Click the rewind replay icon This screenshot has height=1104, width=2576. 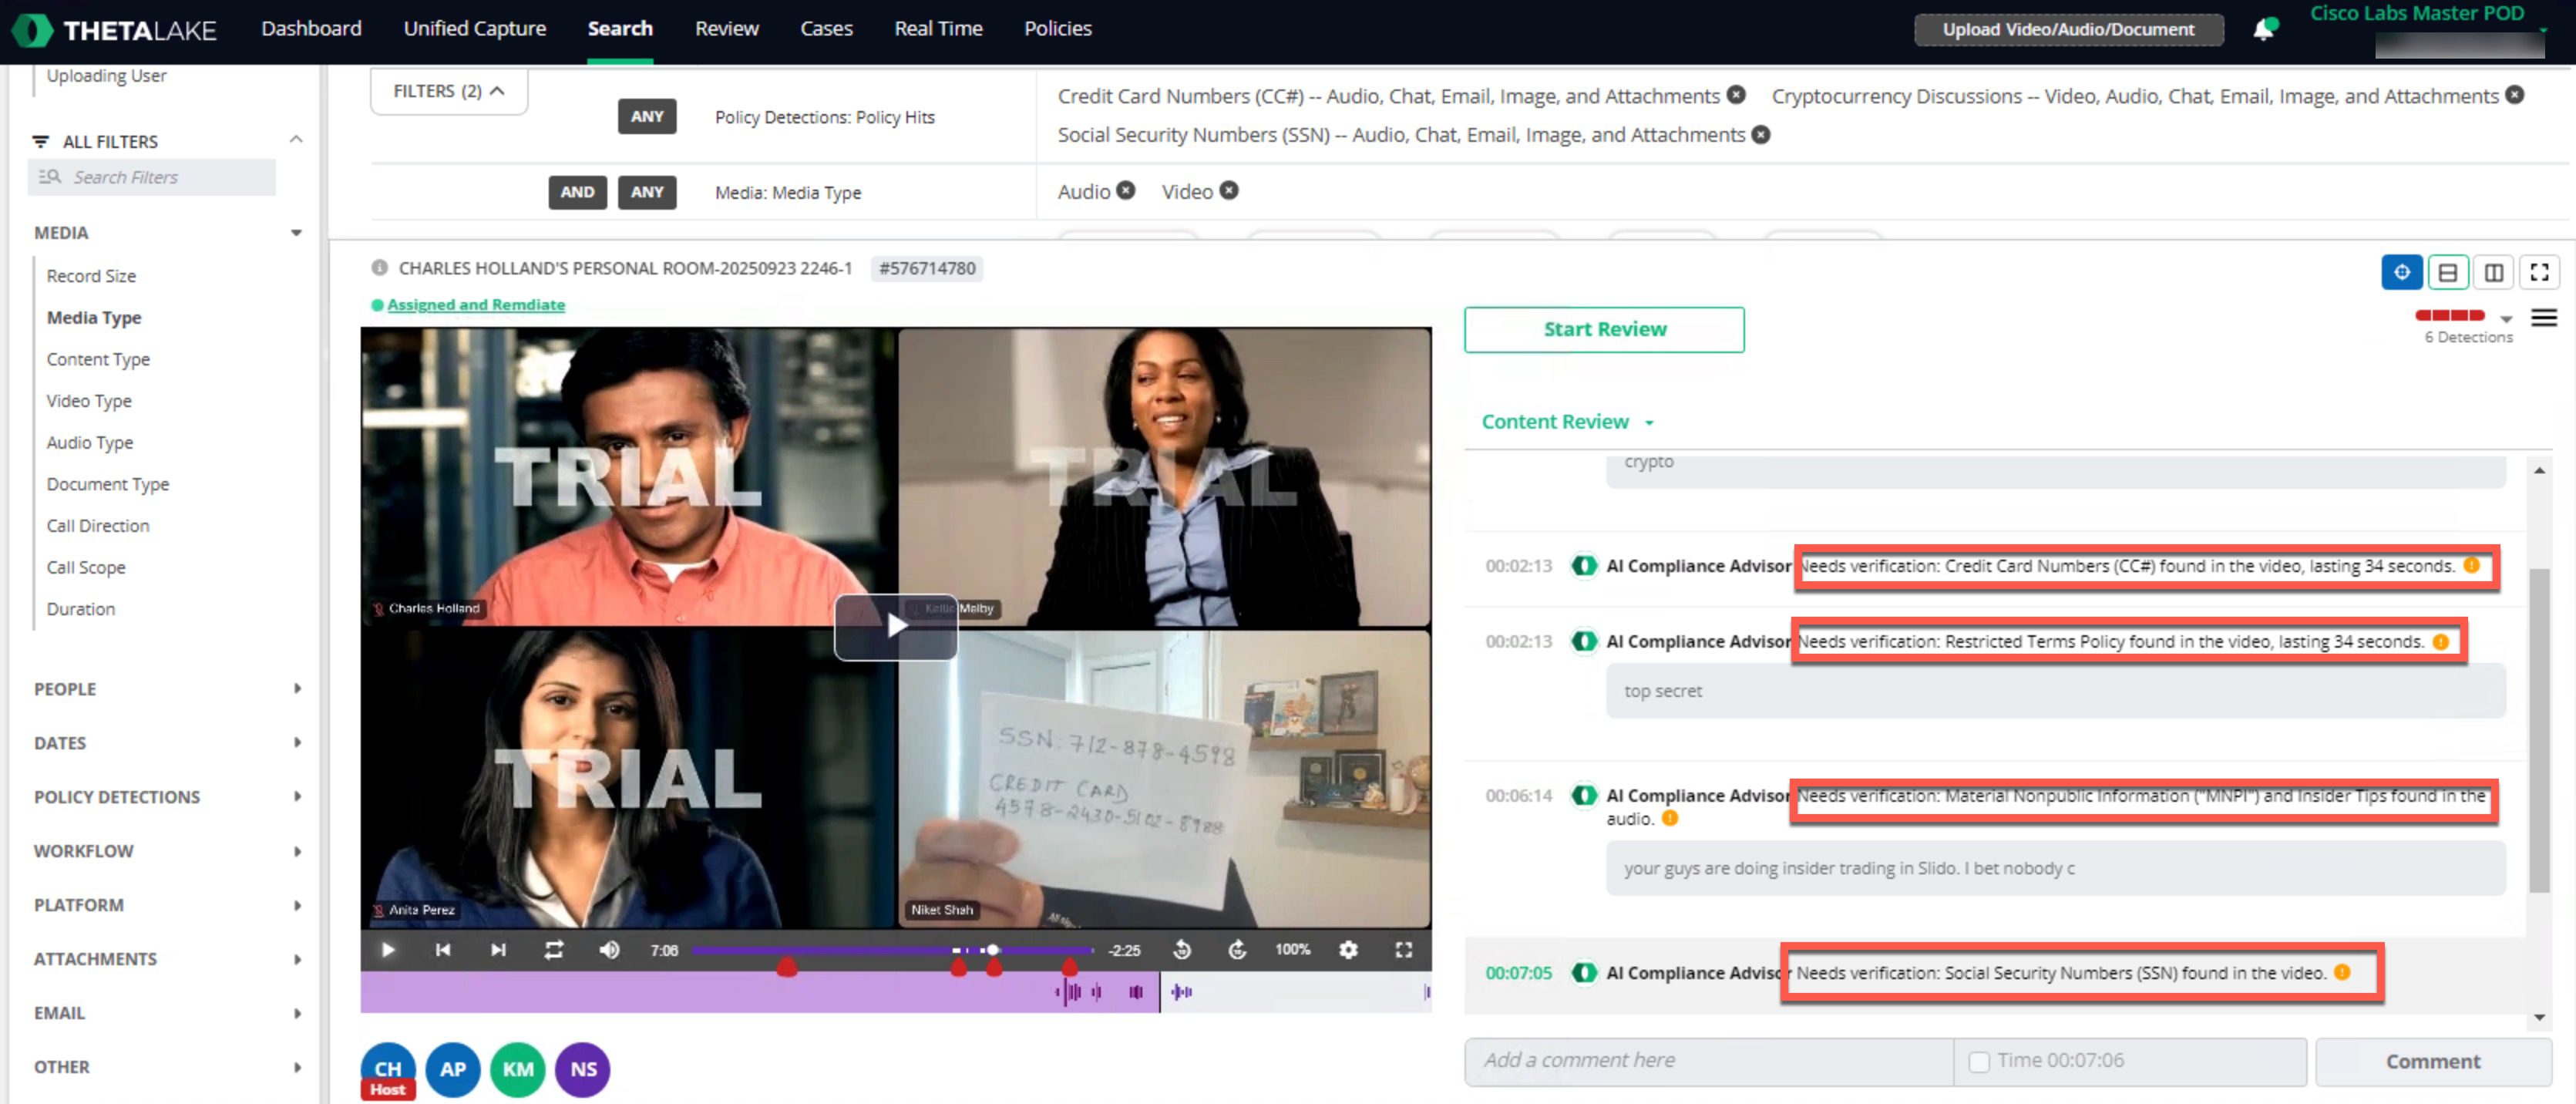1182,950
